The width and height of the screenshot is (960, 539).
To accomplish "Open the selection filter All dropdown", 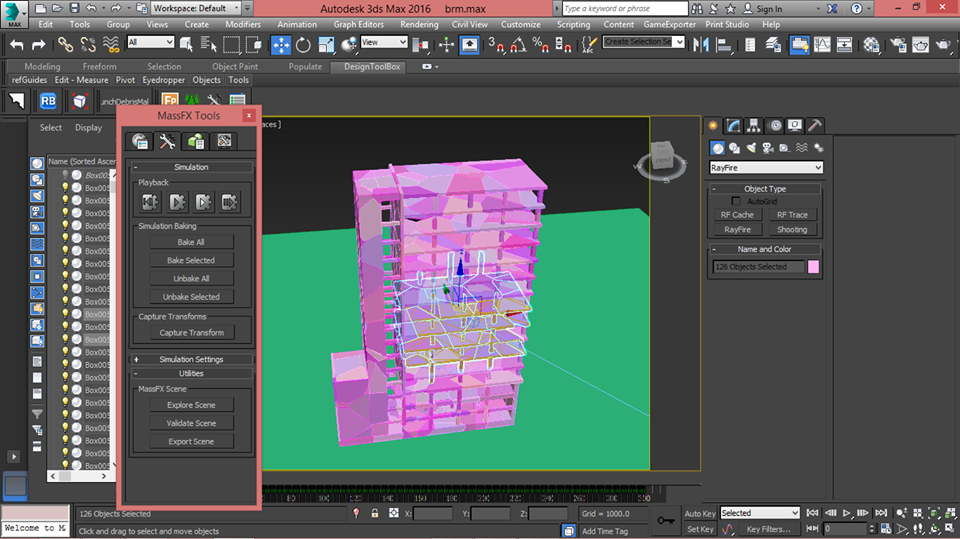I will pyautogui.click(x=151, y=42).
